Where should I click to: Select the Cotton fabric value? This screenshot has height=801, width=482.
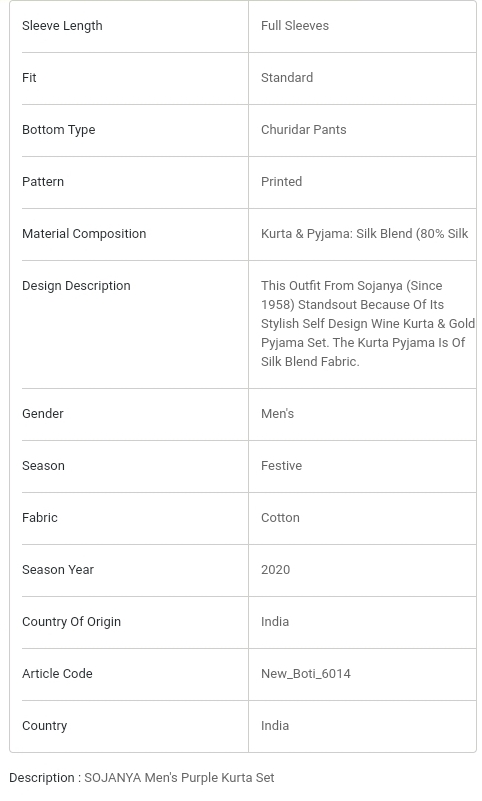(x=280, y=518)
